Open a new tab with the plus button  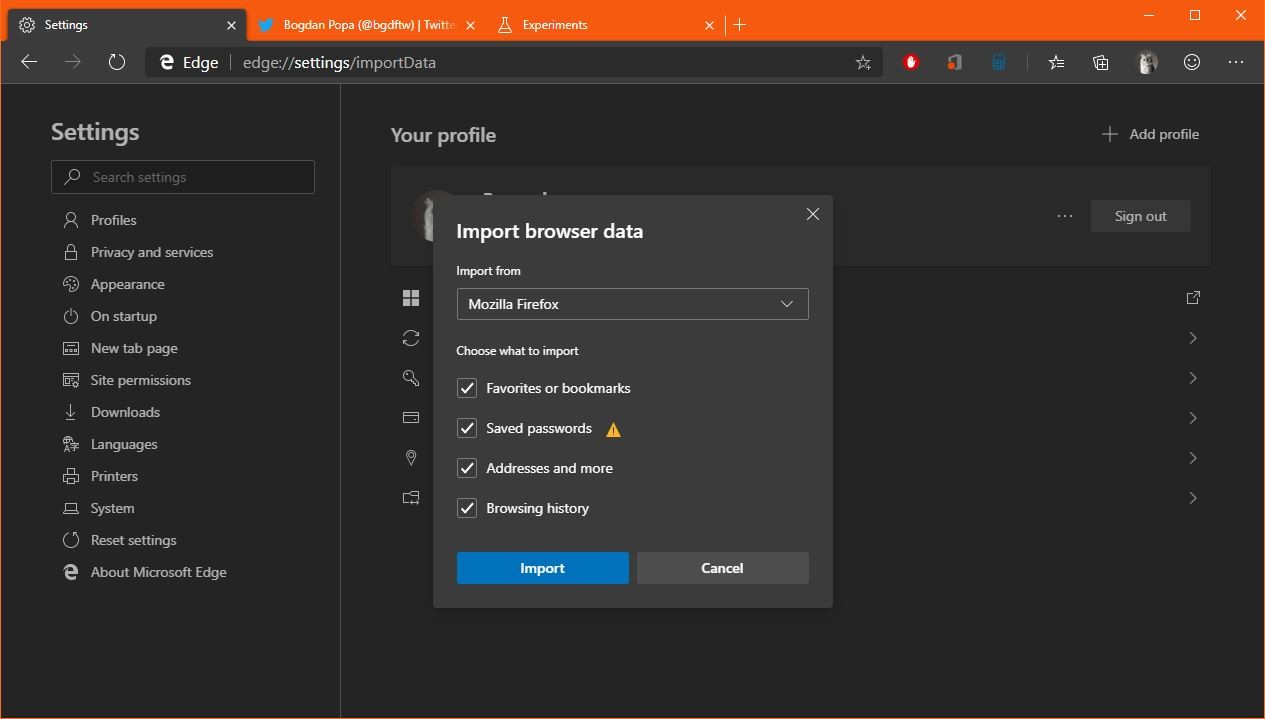[x=740, y=25]
